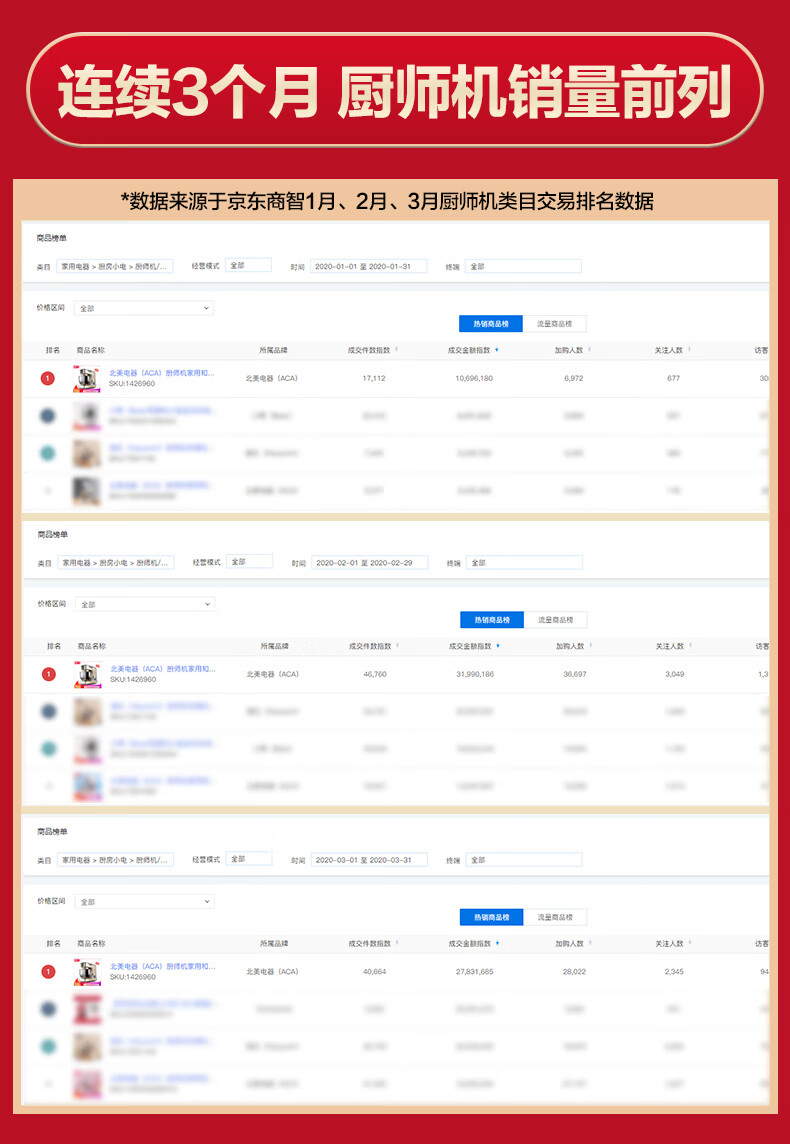
Task: Open 北美电器 (ACA) 厨师机 link in January list
Action: tap(162, 373)
